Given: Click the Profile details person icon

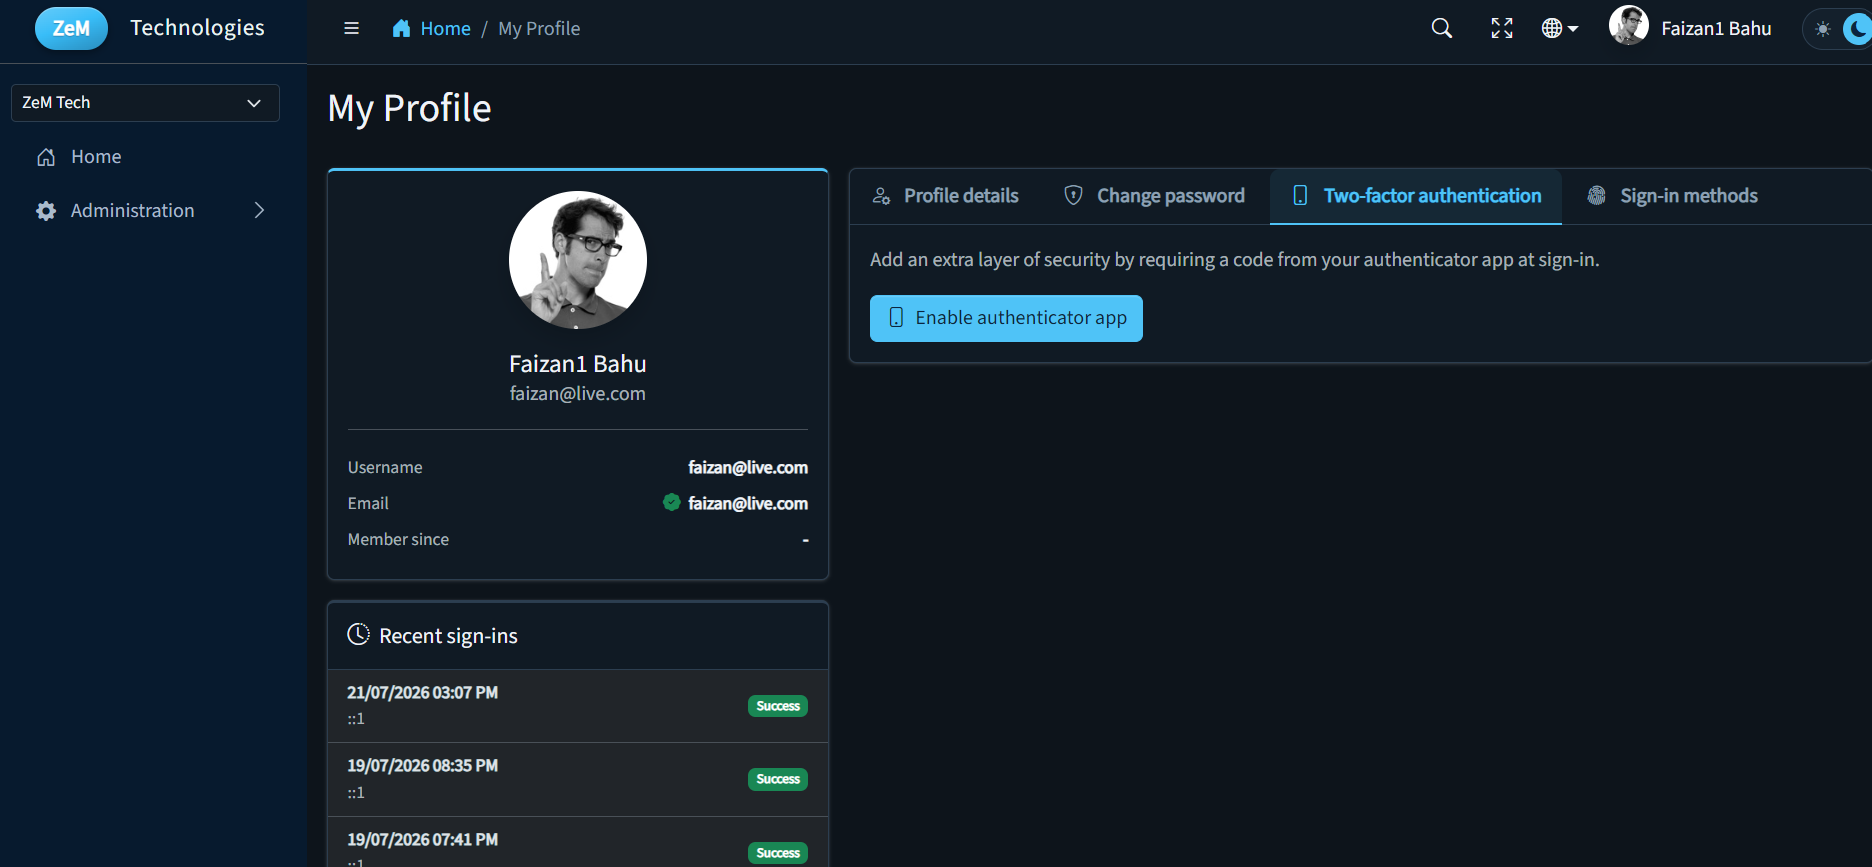Looking at the screenshot, I should coord(881,196).
